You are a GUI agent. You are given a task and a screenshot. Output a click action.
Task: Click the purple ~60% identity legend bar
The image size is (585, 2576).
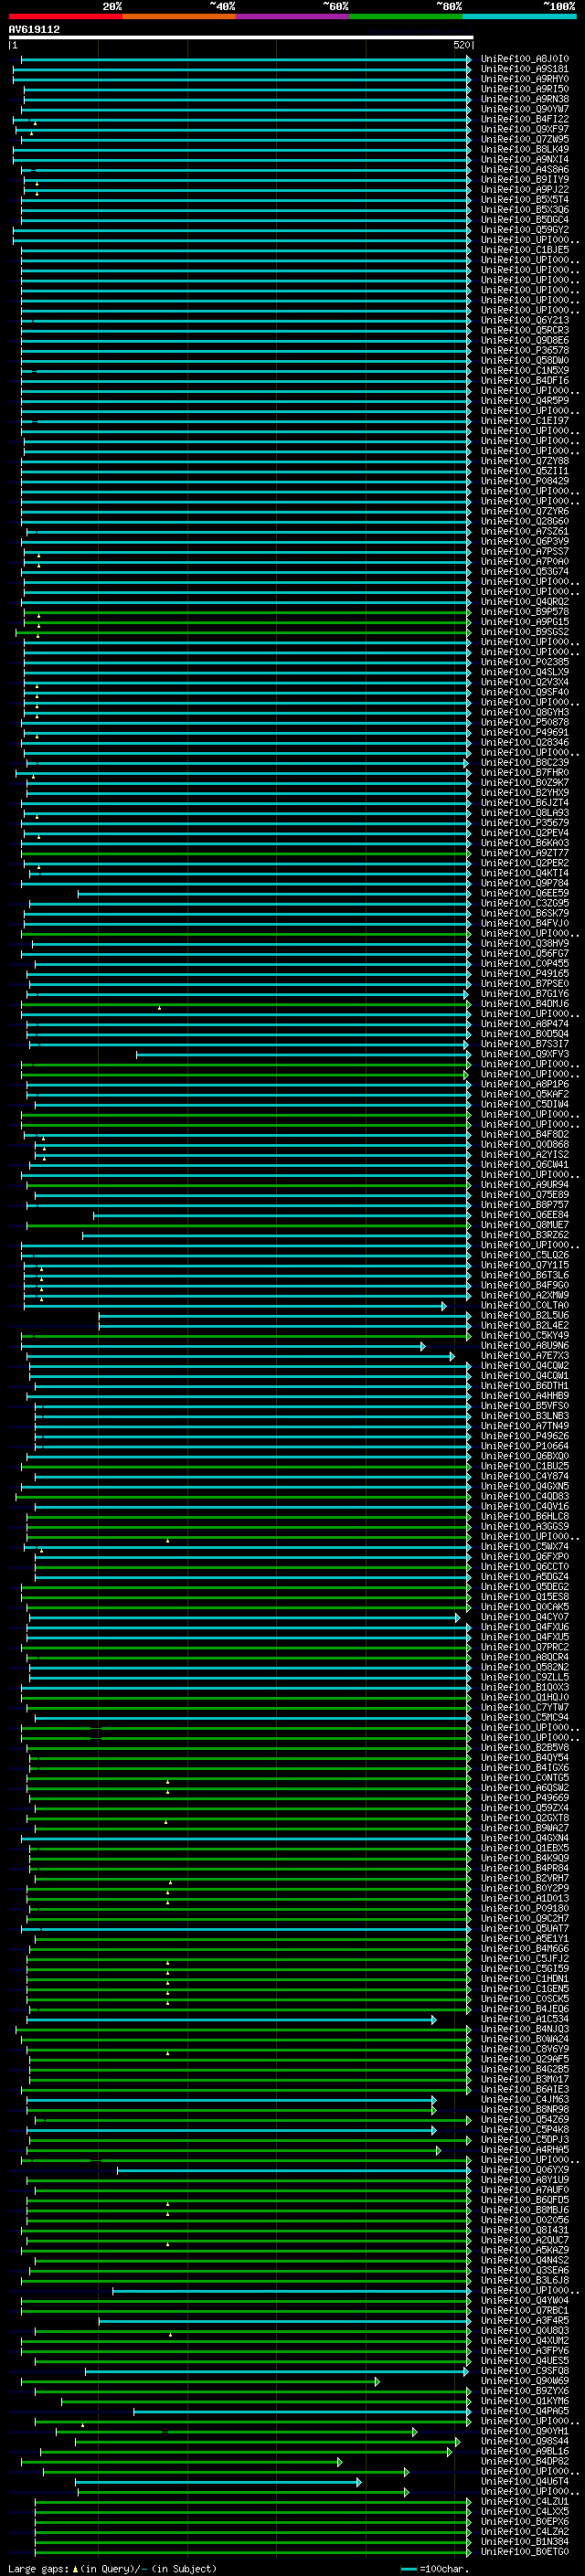(x=292, y=16)
